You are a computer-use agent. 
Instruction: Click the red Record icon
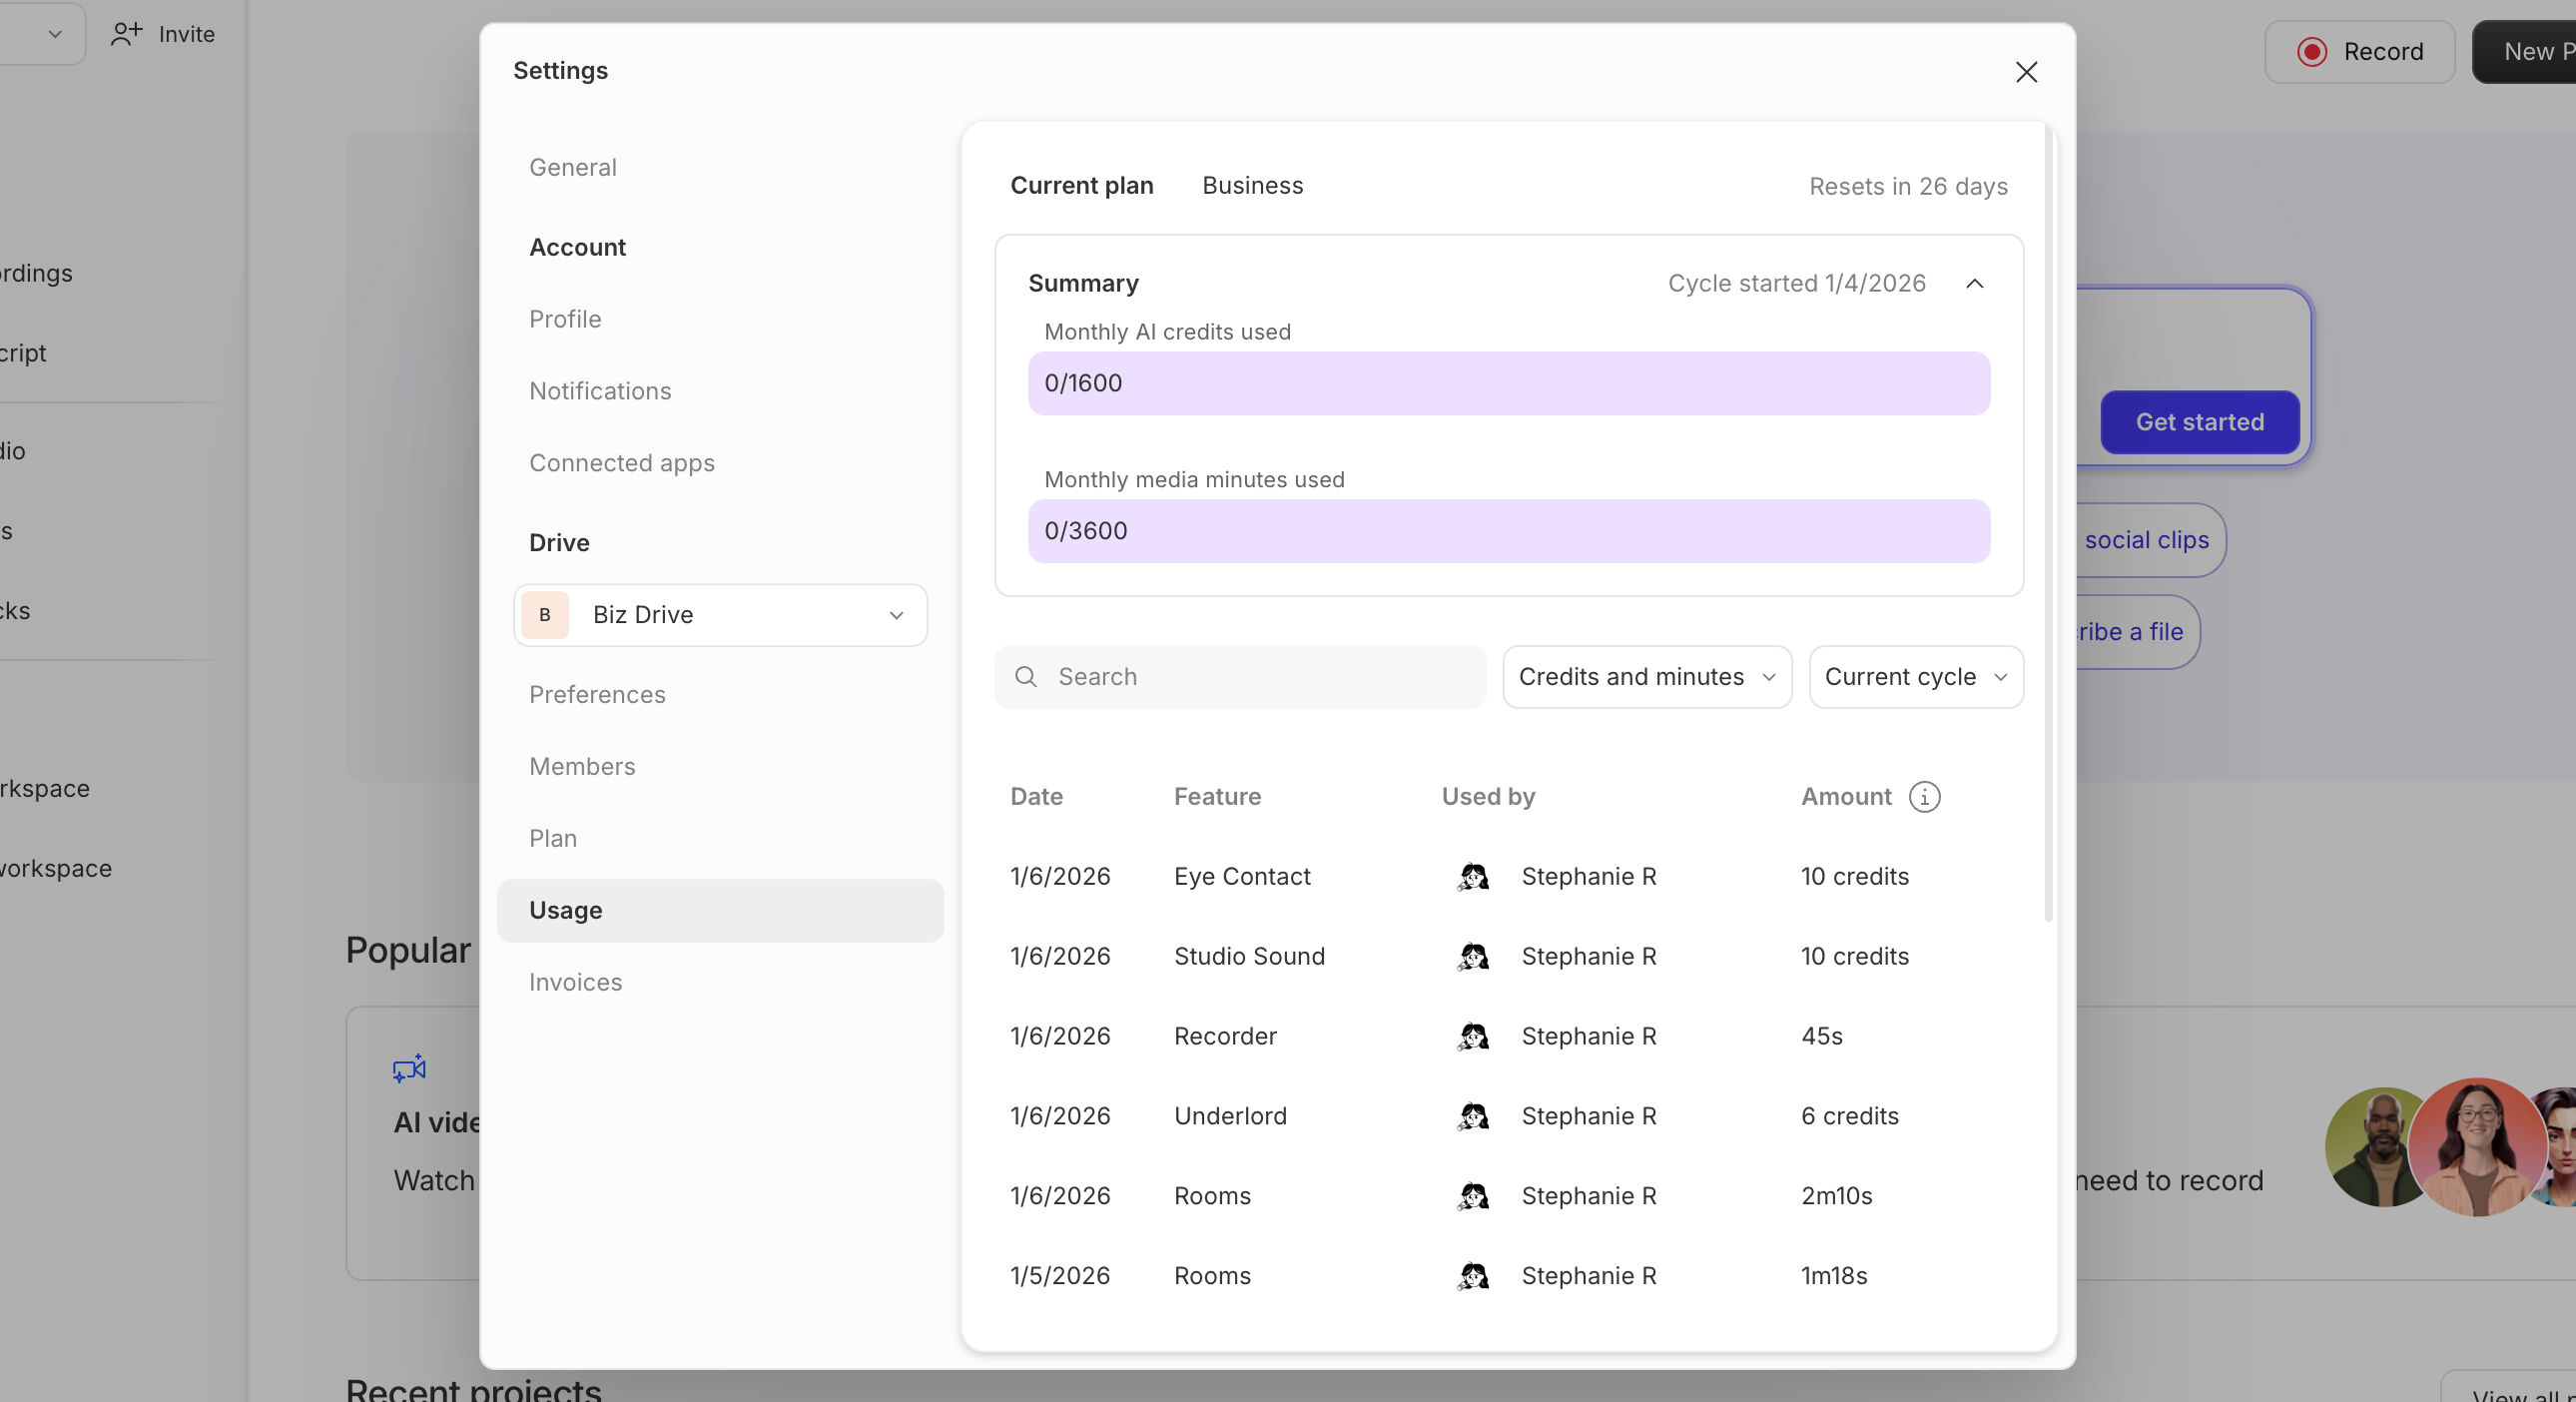(2312, 51)
